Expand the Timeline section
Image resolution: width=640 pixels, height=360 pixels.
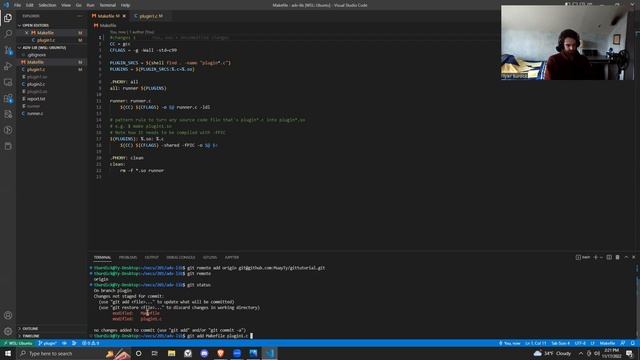click(31, 336)
